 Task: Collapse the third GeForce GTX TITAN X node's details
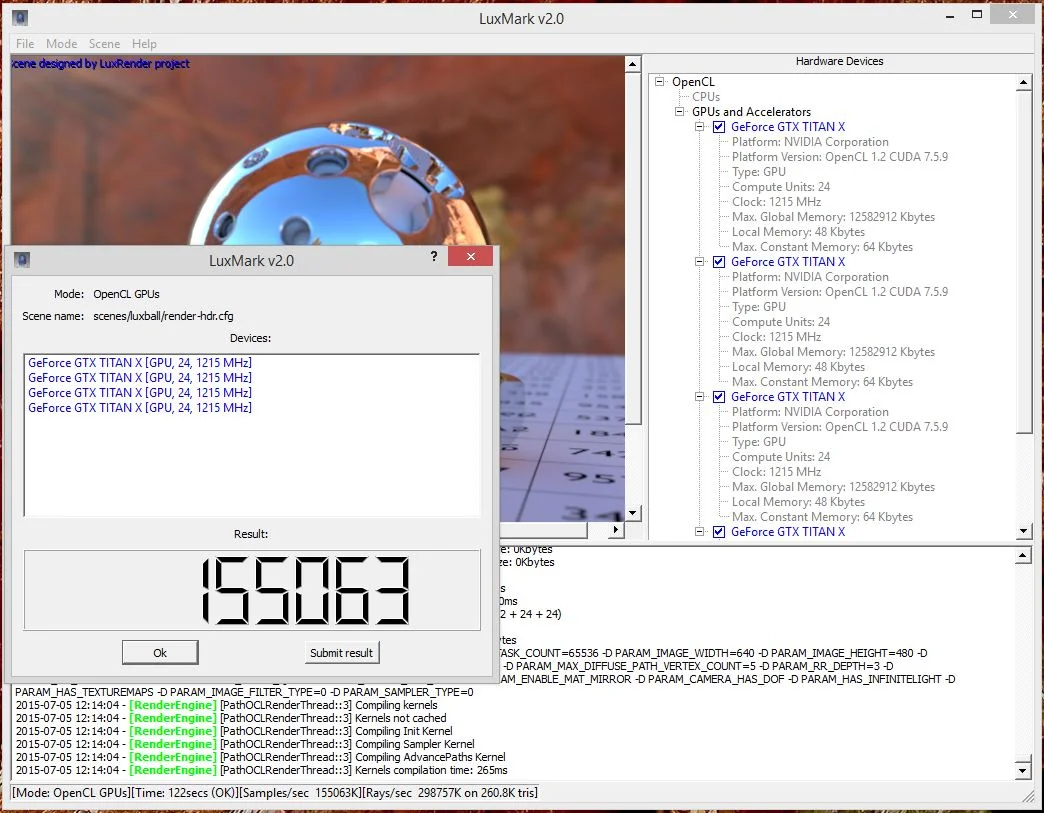[699, 397]
